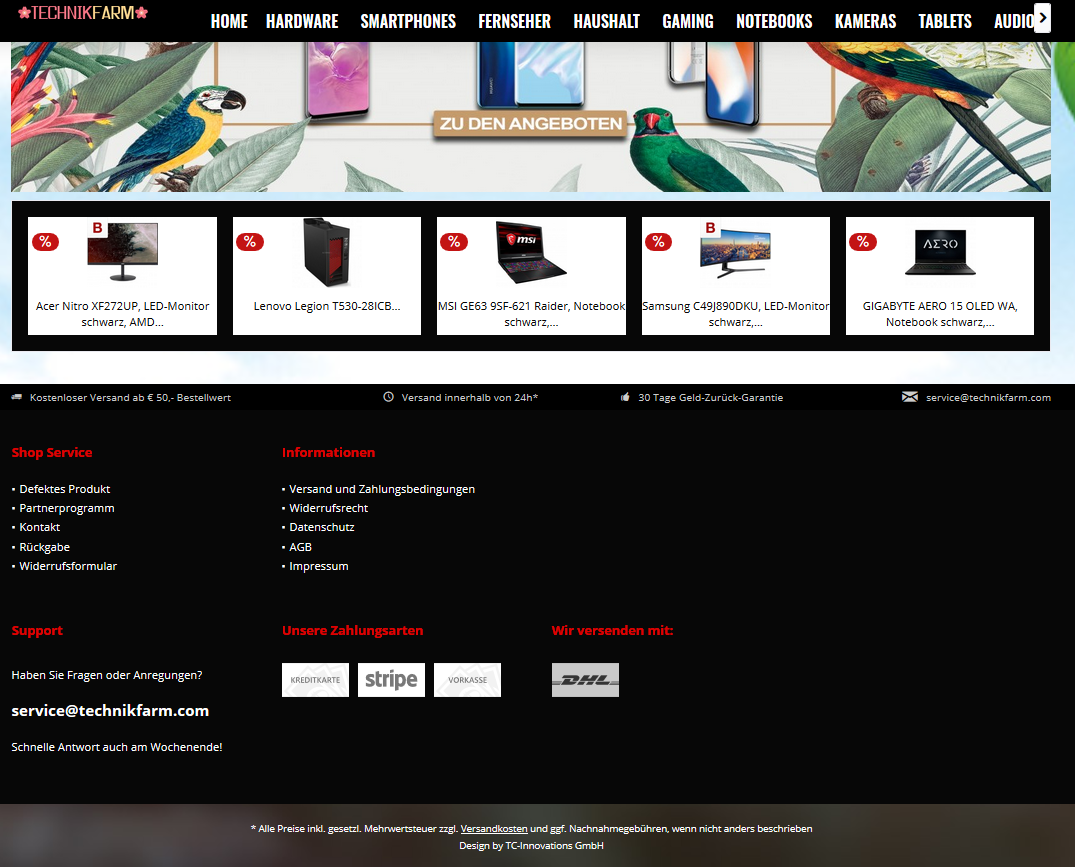Click the clock icon beside 24h shipping

[388, 397]
